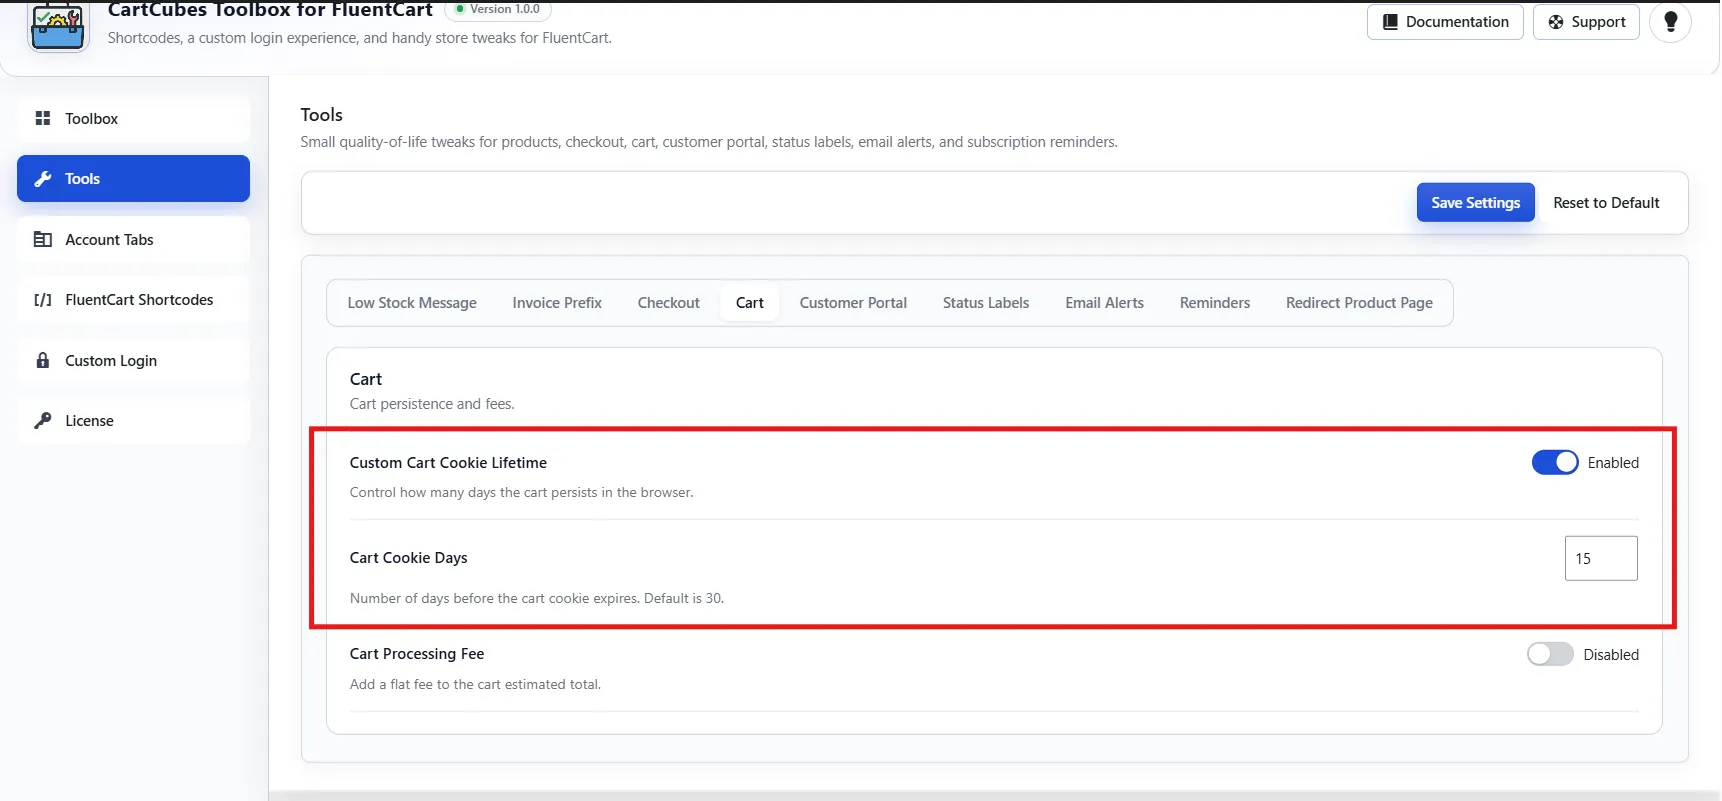Click the FluentCart Shortcodes bracket icon
Viewport: 1722px width, 801px height.
pos(43,300)
